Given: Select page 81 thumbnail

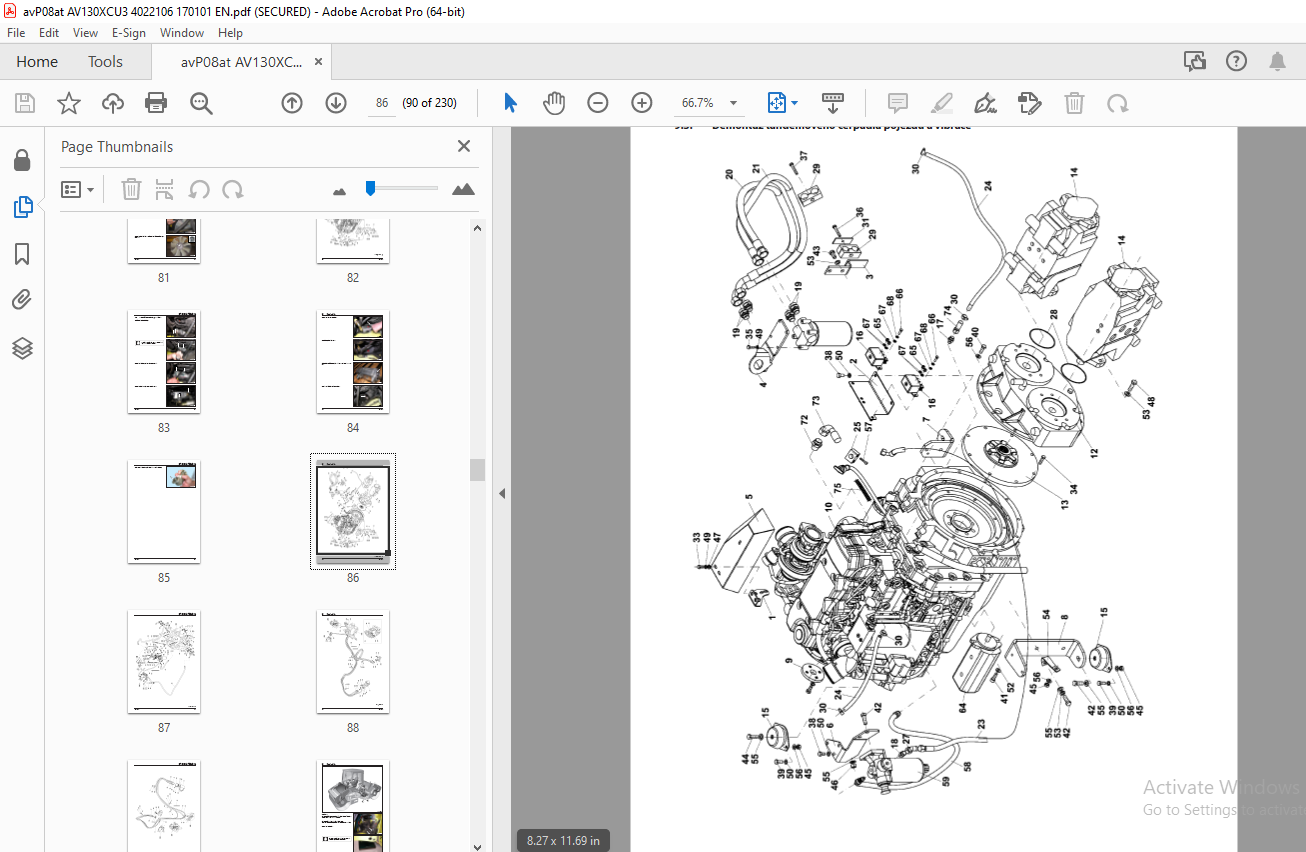Looking at the screenshot, I should tap(164, 241).
